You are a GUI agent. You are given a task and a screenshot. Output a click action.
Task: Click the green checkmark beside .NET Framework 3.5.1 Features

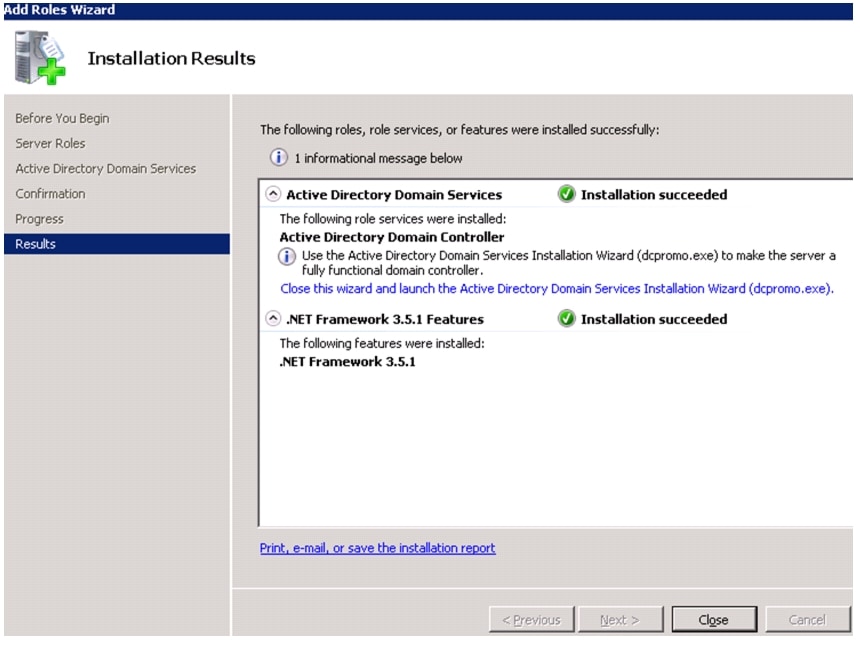566,319
